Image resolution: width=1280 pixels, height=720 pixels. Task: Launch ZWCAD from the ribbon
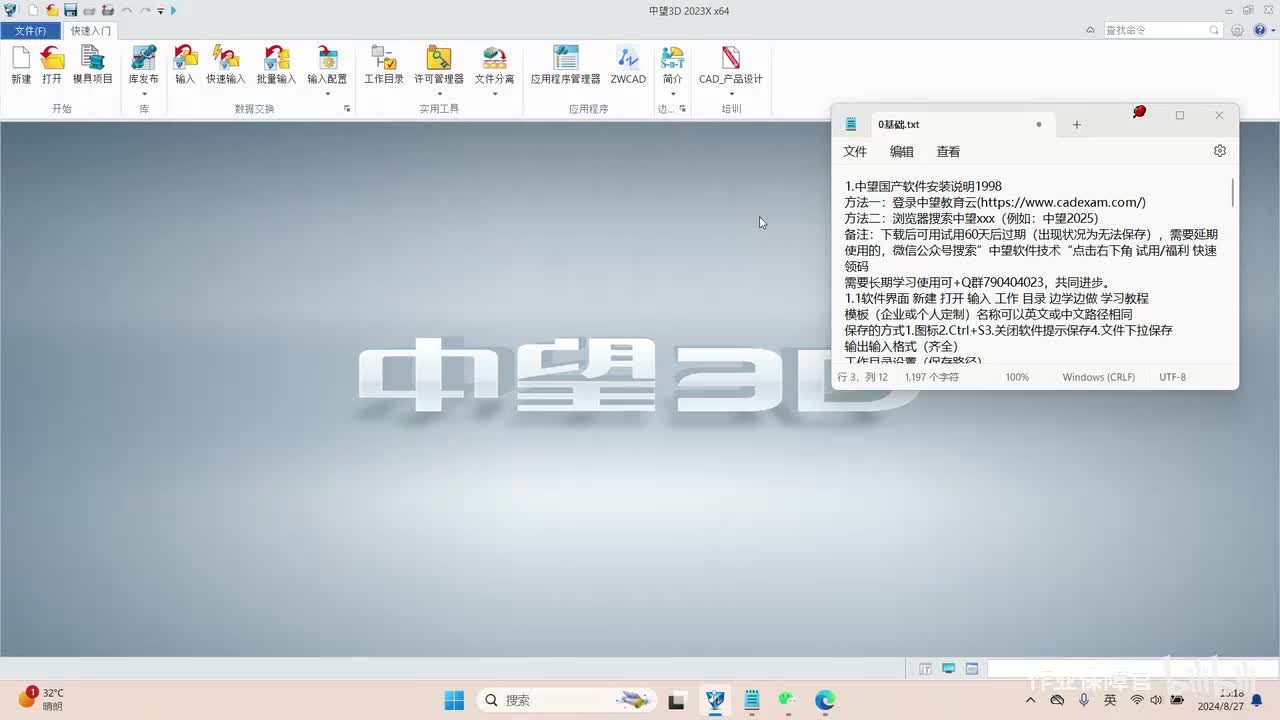[x=628, y=58]
